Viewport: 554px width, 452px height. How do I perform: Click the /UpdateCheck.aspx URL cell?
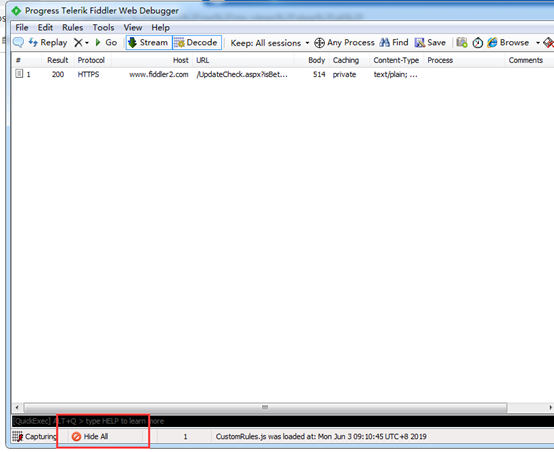242,75
